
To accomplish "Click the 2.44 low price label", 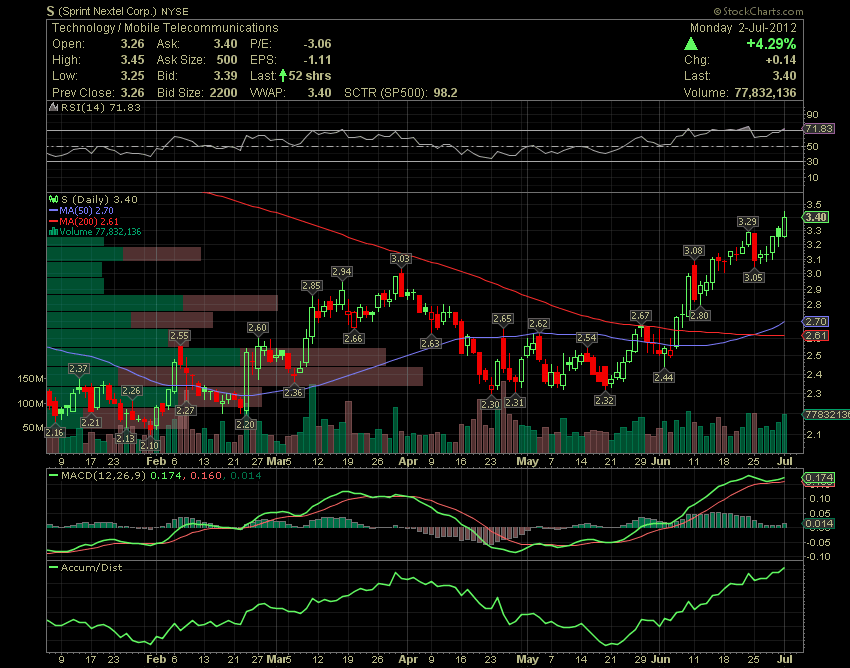I will 664,377.
